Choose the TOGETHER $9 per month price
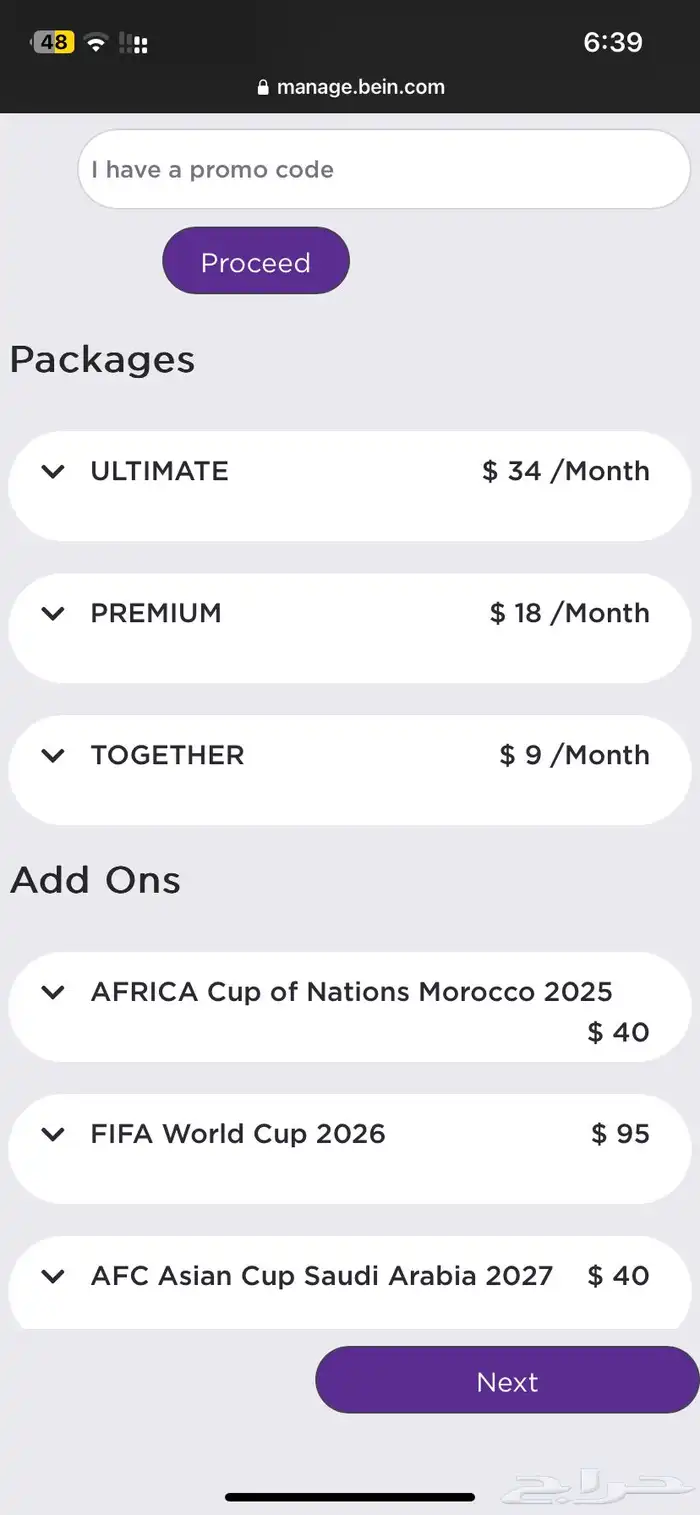This screenshot has width=700, height=1515. (x=575, y=755)
